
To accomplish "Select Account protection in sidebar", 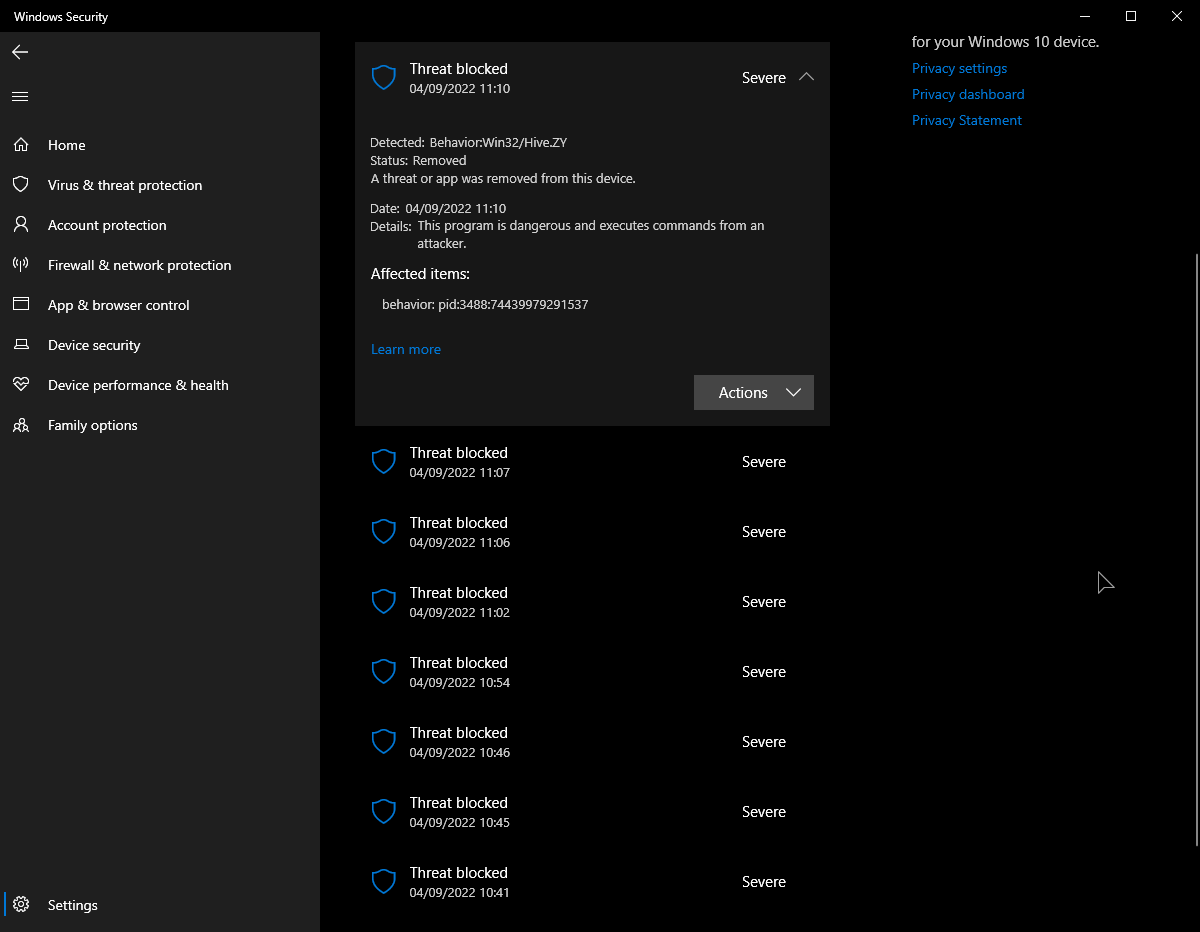I will (107, 225).
